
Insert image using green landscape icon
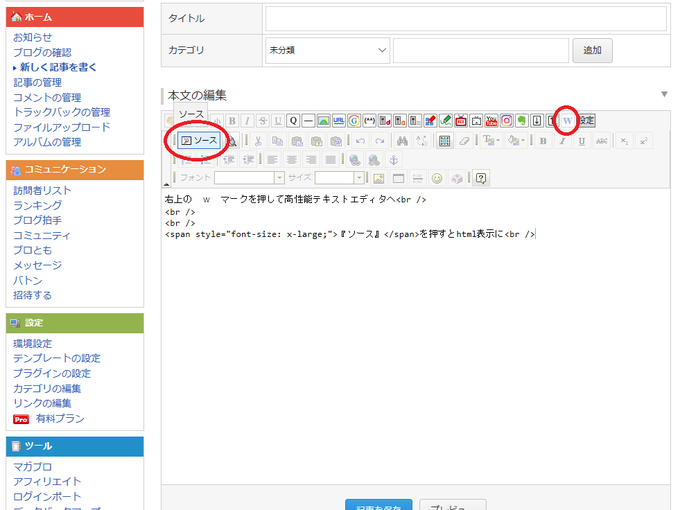point(324,121)
